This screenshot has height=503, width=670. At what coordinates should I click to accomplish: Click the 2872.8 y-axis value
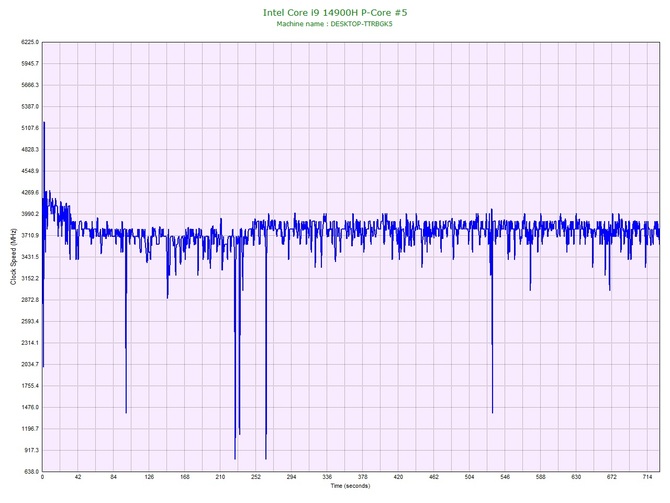click(x=30, y=300)
